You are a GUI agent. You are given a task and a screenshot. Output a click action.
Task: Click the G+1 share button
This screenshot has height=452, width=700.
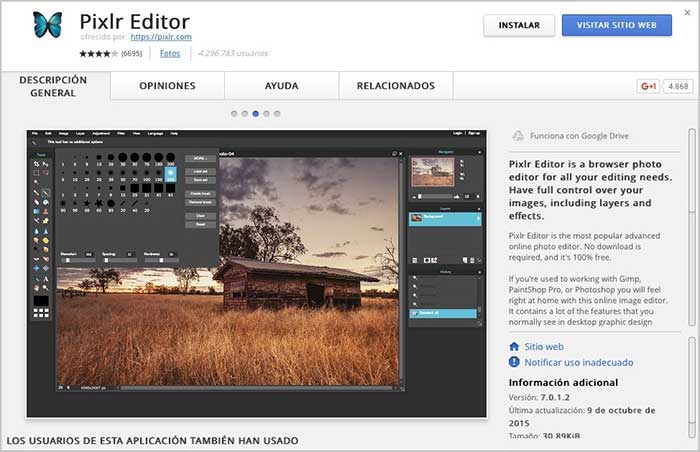pos(651,86)
